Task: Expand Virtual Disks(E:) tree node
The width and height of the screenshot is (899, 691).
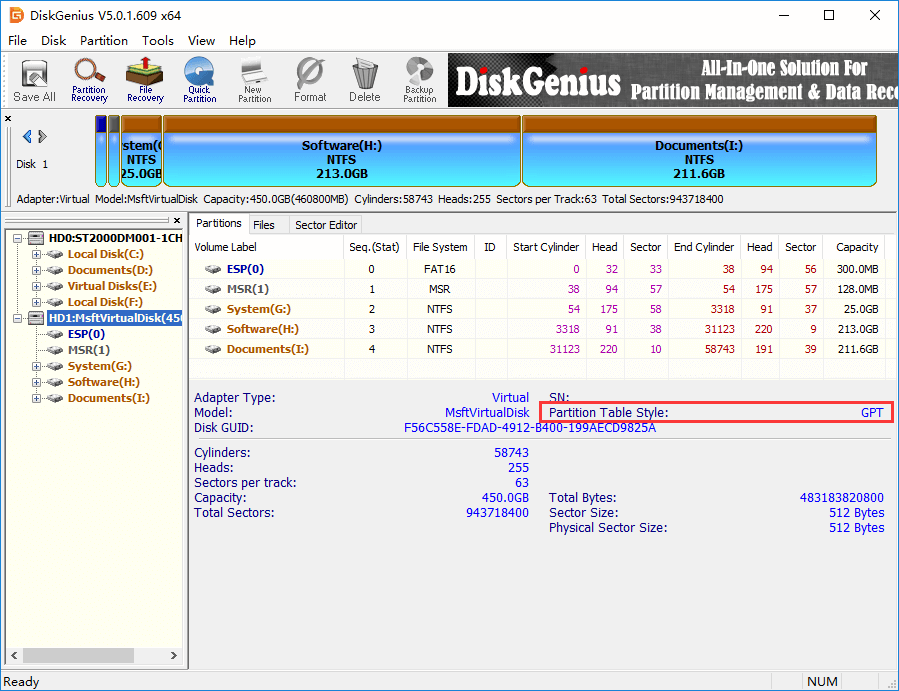Action: point(36,286)
